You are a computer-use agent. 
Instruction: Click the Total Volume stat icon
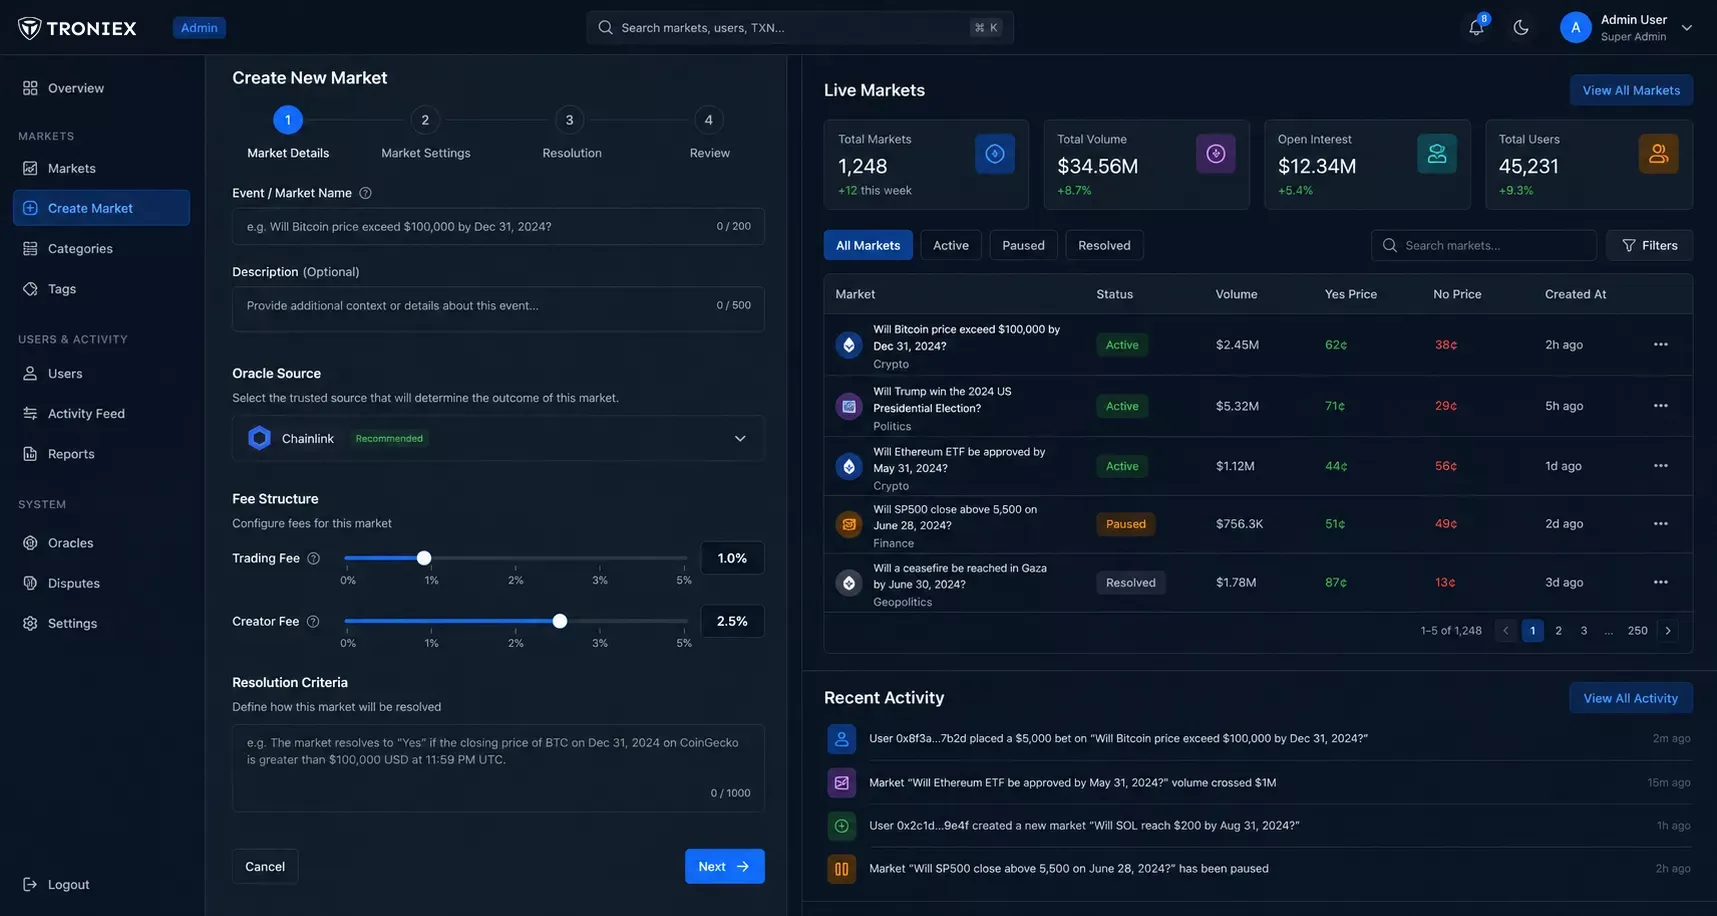tap(1216, 153)
